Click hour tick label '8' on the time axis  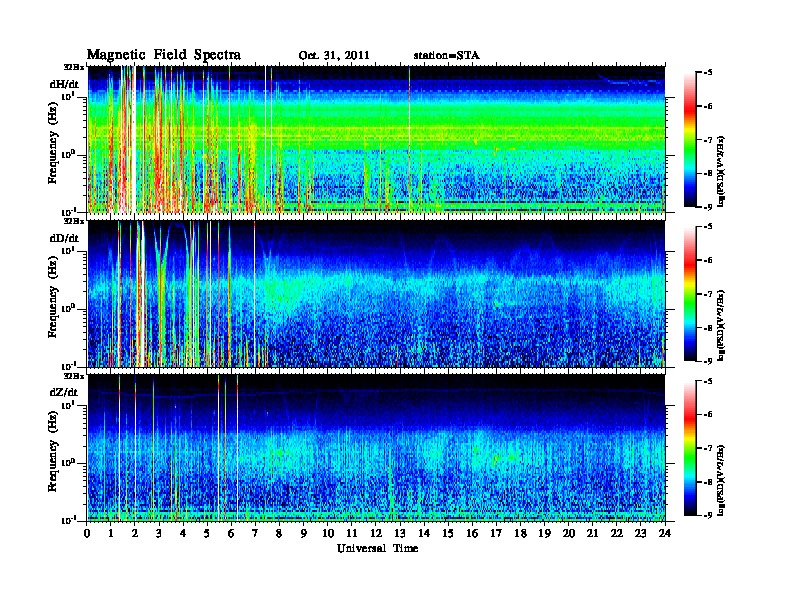tap(280, 533)
